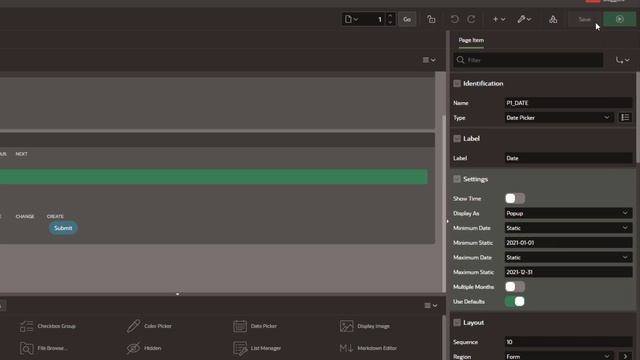The width and height of the screenshot is (640, 360).
Task: Click the Sequence field with value 10
Action: coord(568,342)
